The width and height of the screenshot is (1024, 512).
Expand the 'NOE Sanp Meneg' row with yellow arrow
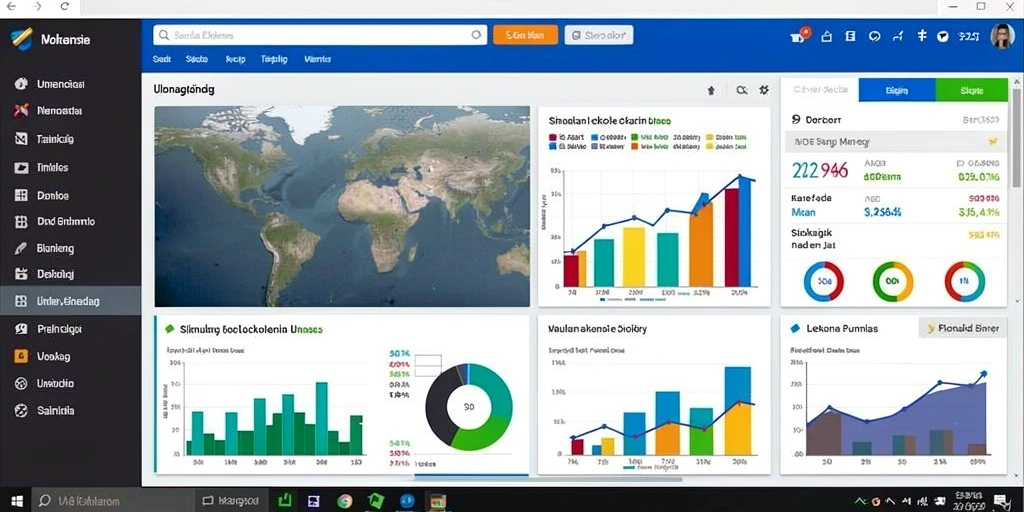pyautogui.click(x=895, y=141)
